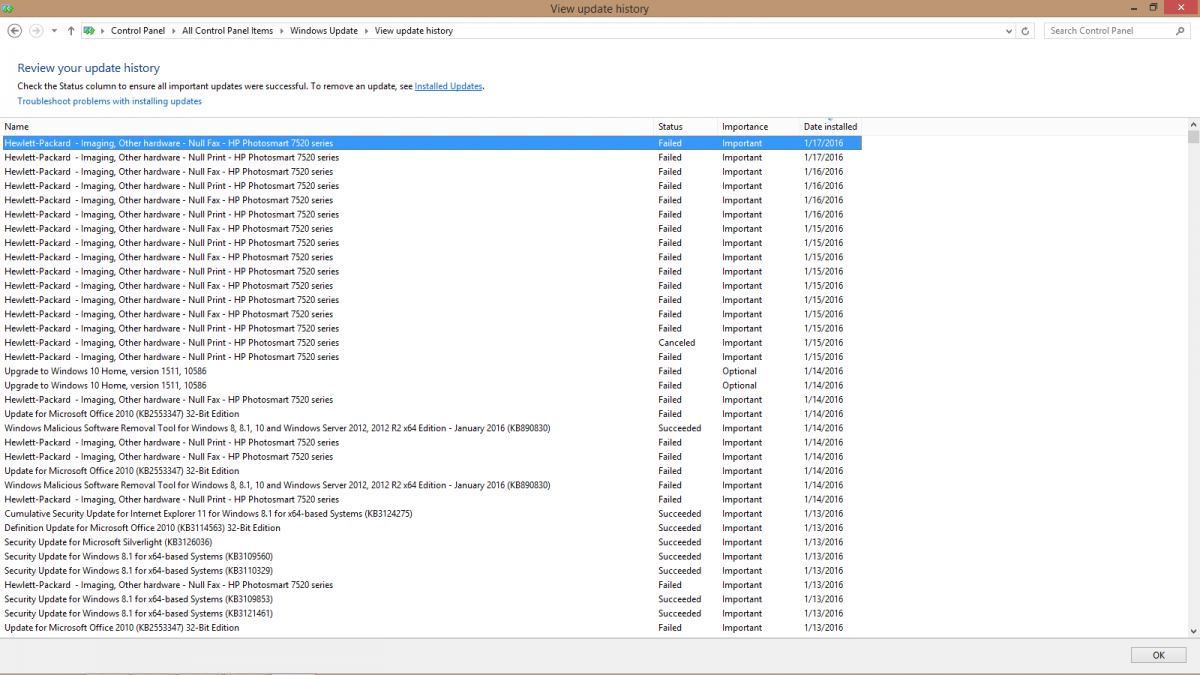Navigate to Control Panel breadcrumb
Viewport: 1200px width, 675px height.
pyautogui.click(x=140, y=31)
